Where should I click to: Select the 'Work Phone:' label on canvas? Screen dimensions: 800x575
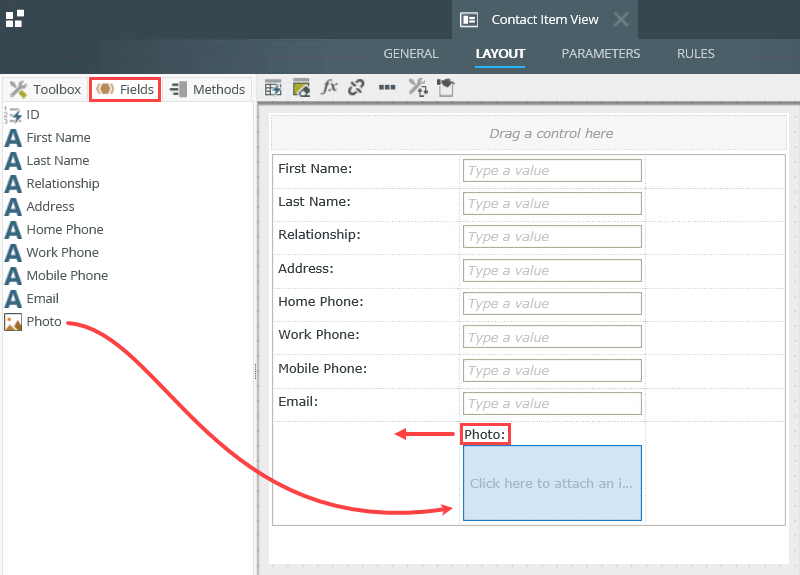318,335
